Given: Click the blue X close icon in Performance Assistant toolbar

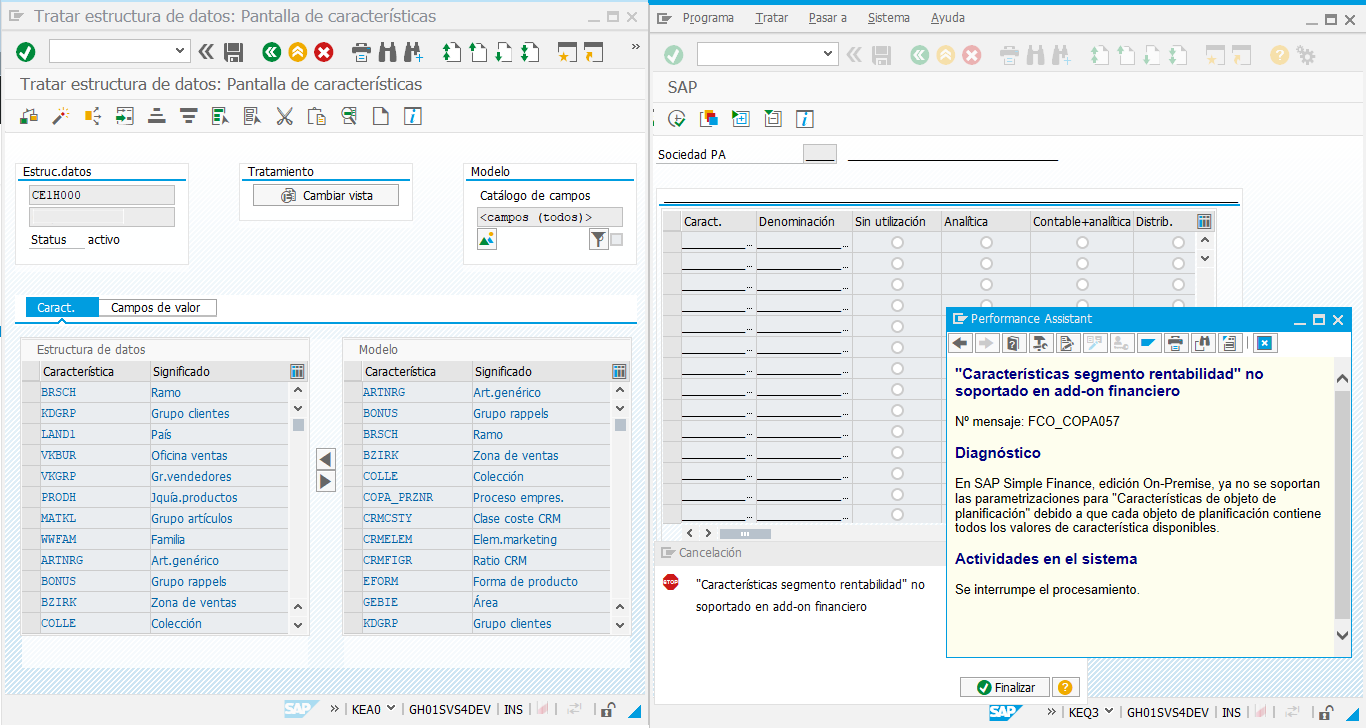Looking at the screenshot, I should click(x=1265, y=343).
